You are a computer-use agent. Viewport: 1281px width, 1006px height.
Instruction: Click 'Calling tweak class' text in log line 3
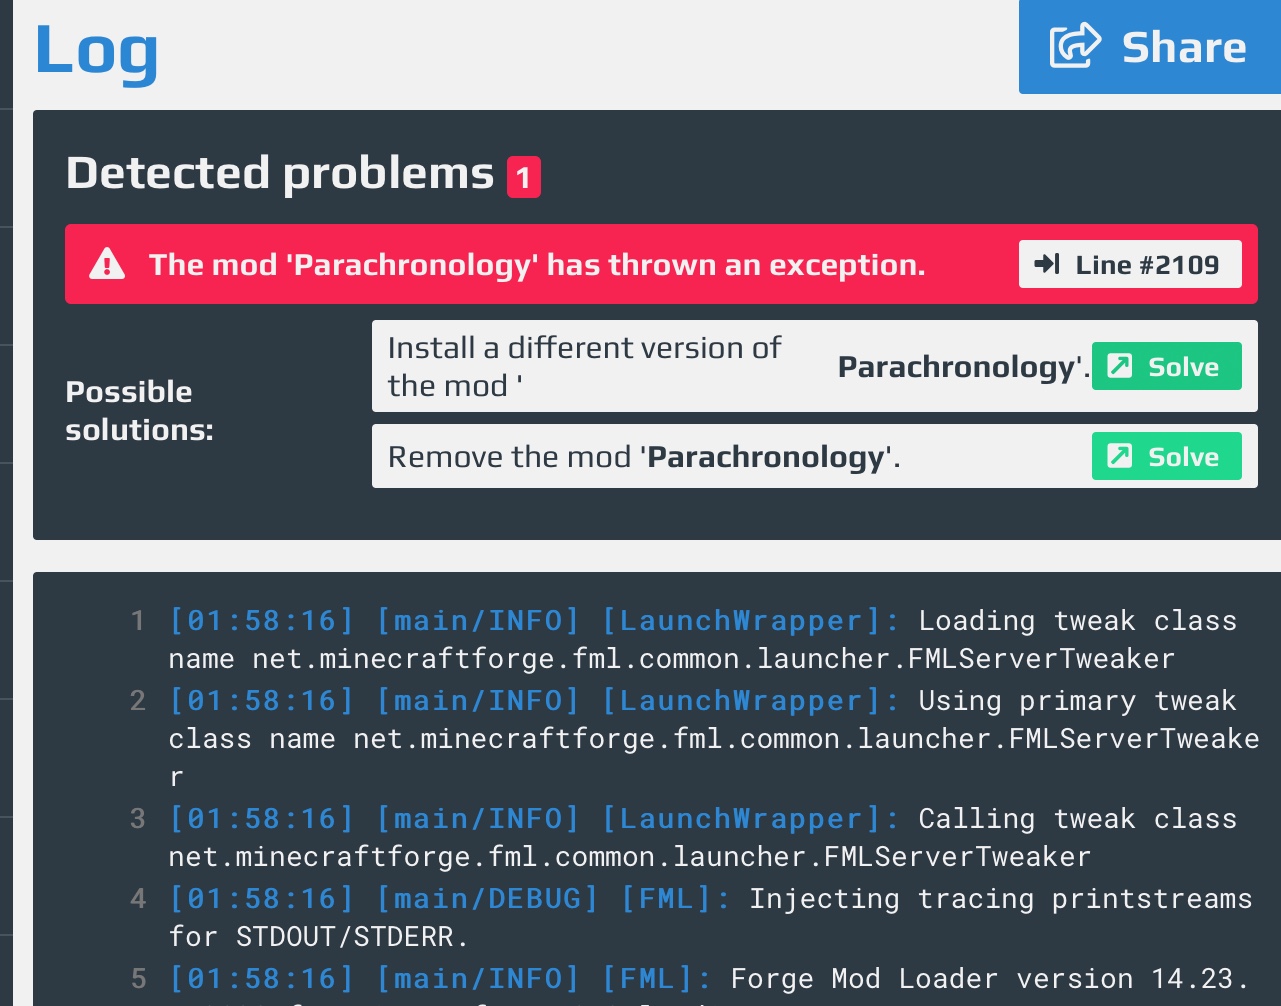(1077, 819)
